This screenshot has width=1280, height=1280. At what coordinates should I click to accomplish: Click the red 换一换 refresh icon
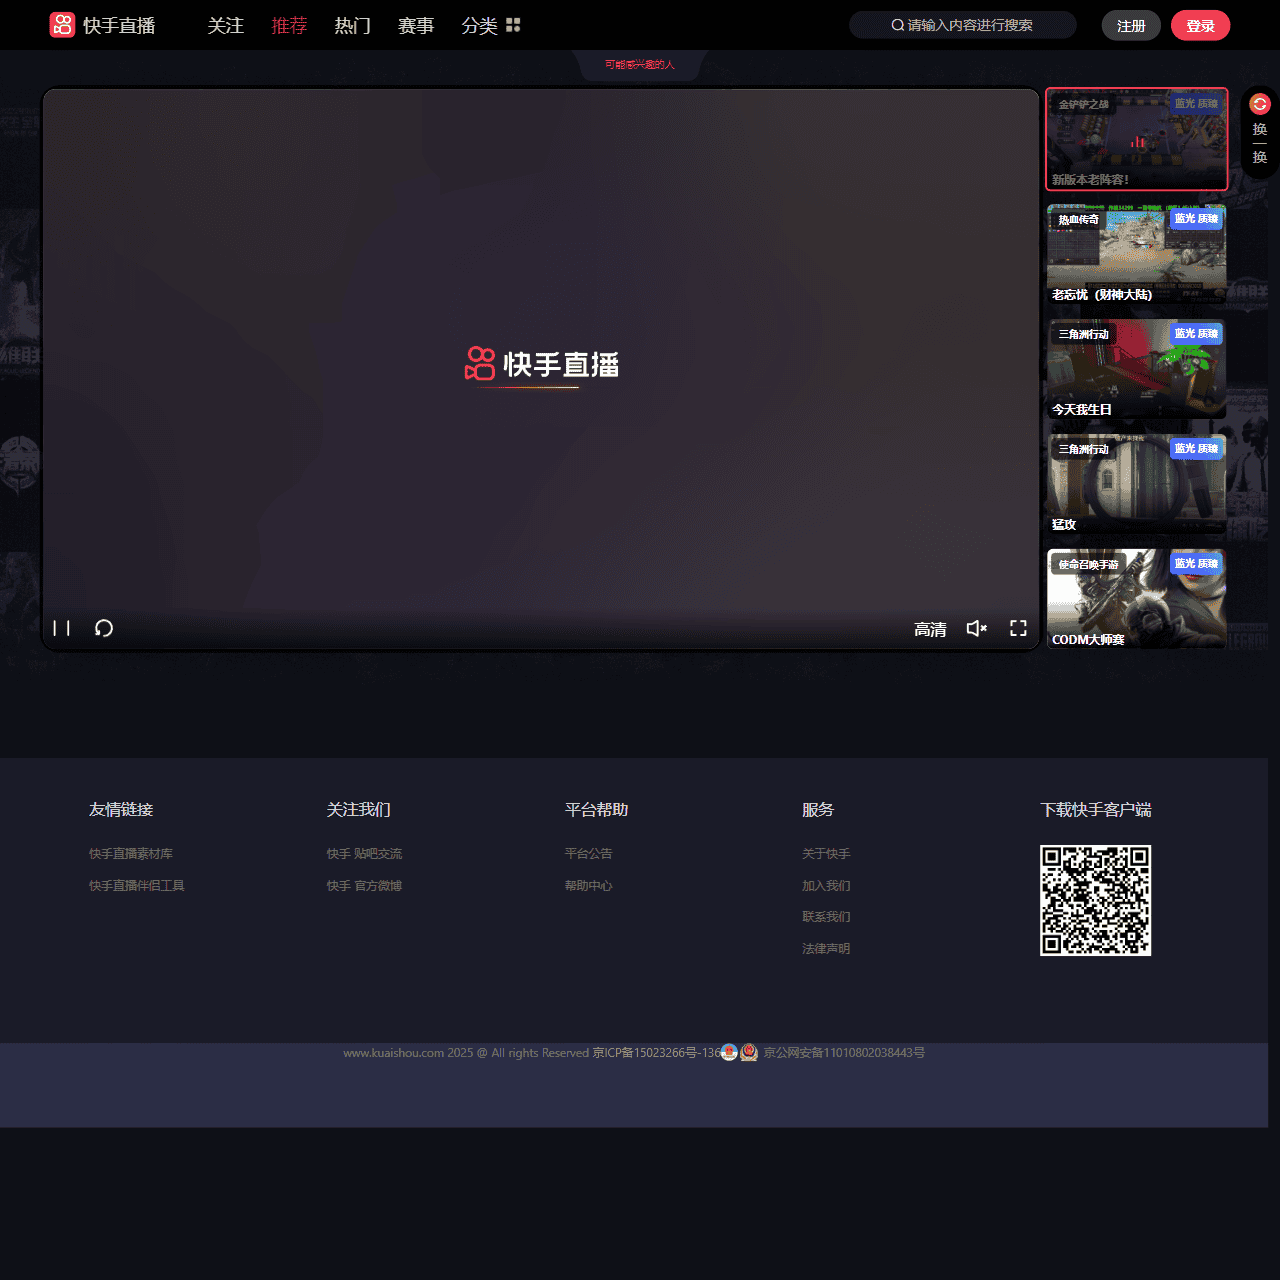pos(1260,104)
